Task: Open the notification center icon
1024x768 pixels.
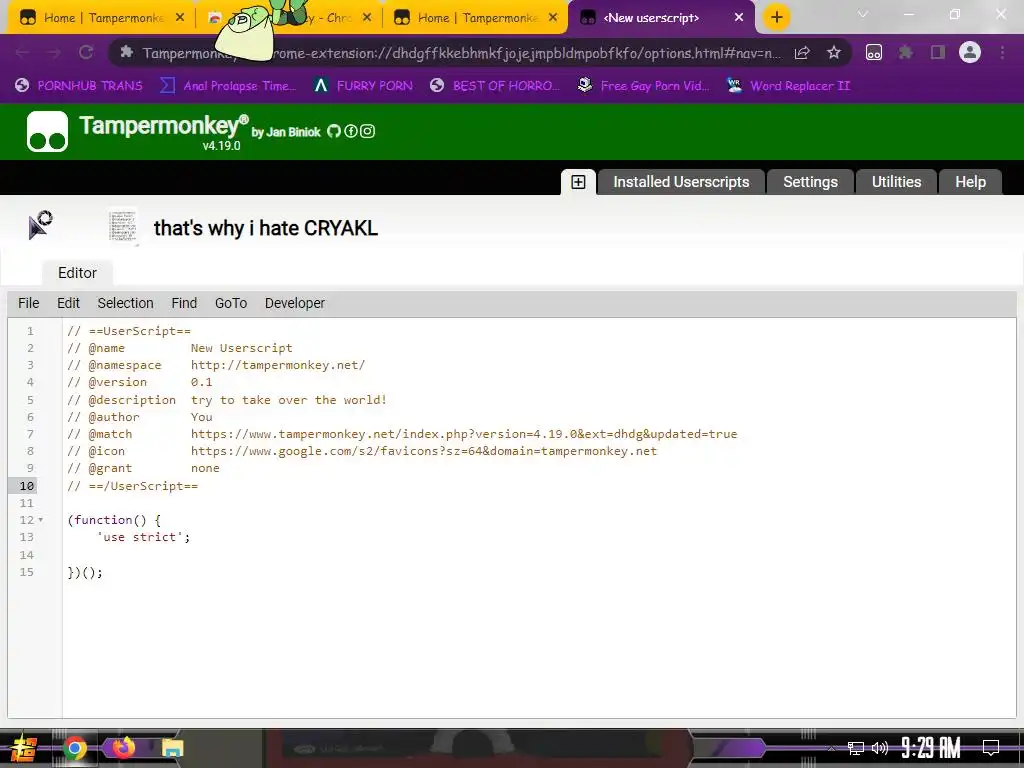Action: [x=991, y=747]
